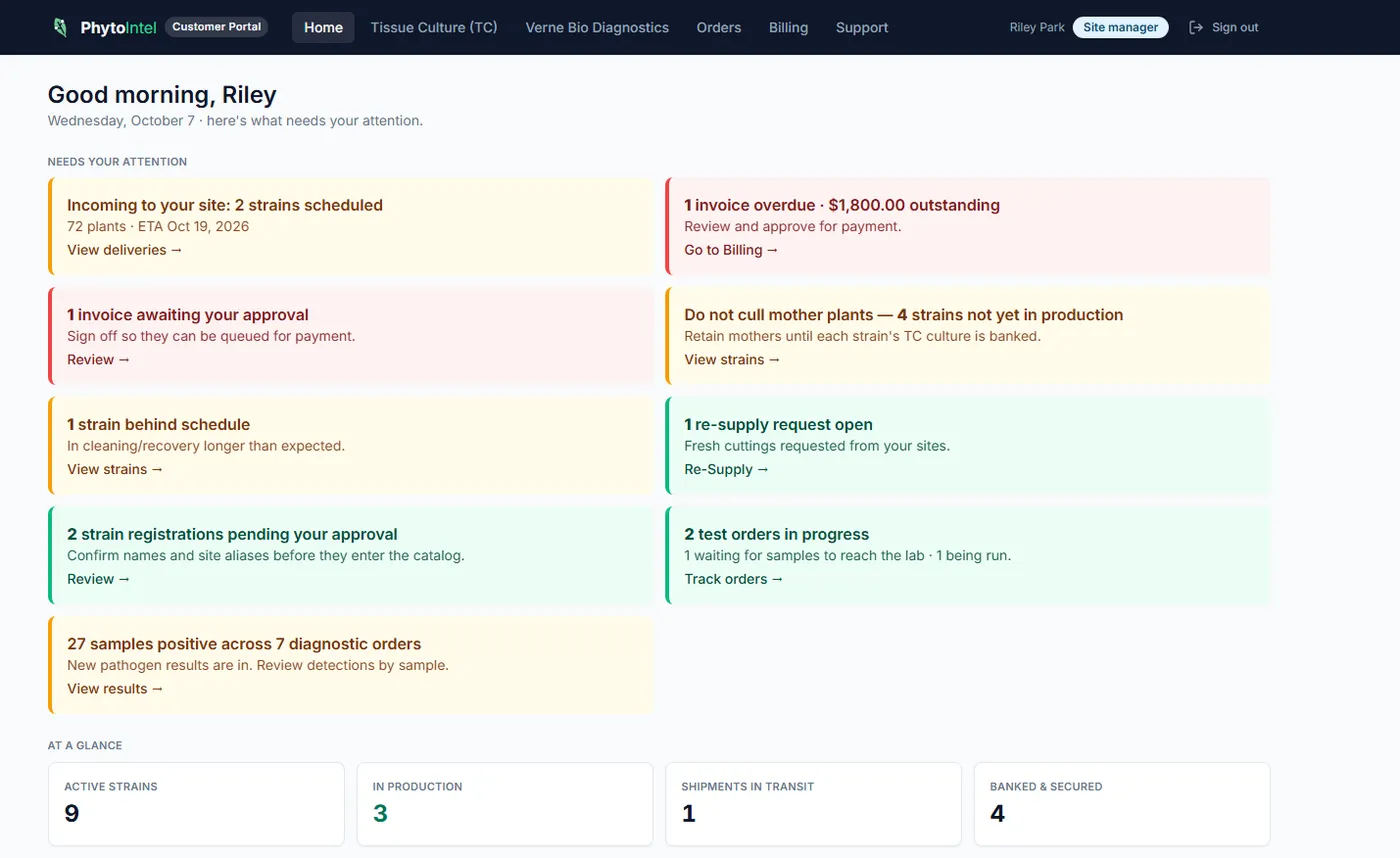Click the PhytoIntel leaf logo icon

pyautogui.click(x=60, y=27)
